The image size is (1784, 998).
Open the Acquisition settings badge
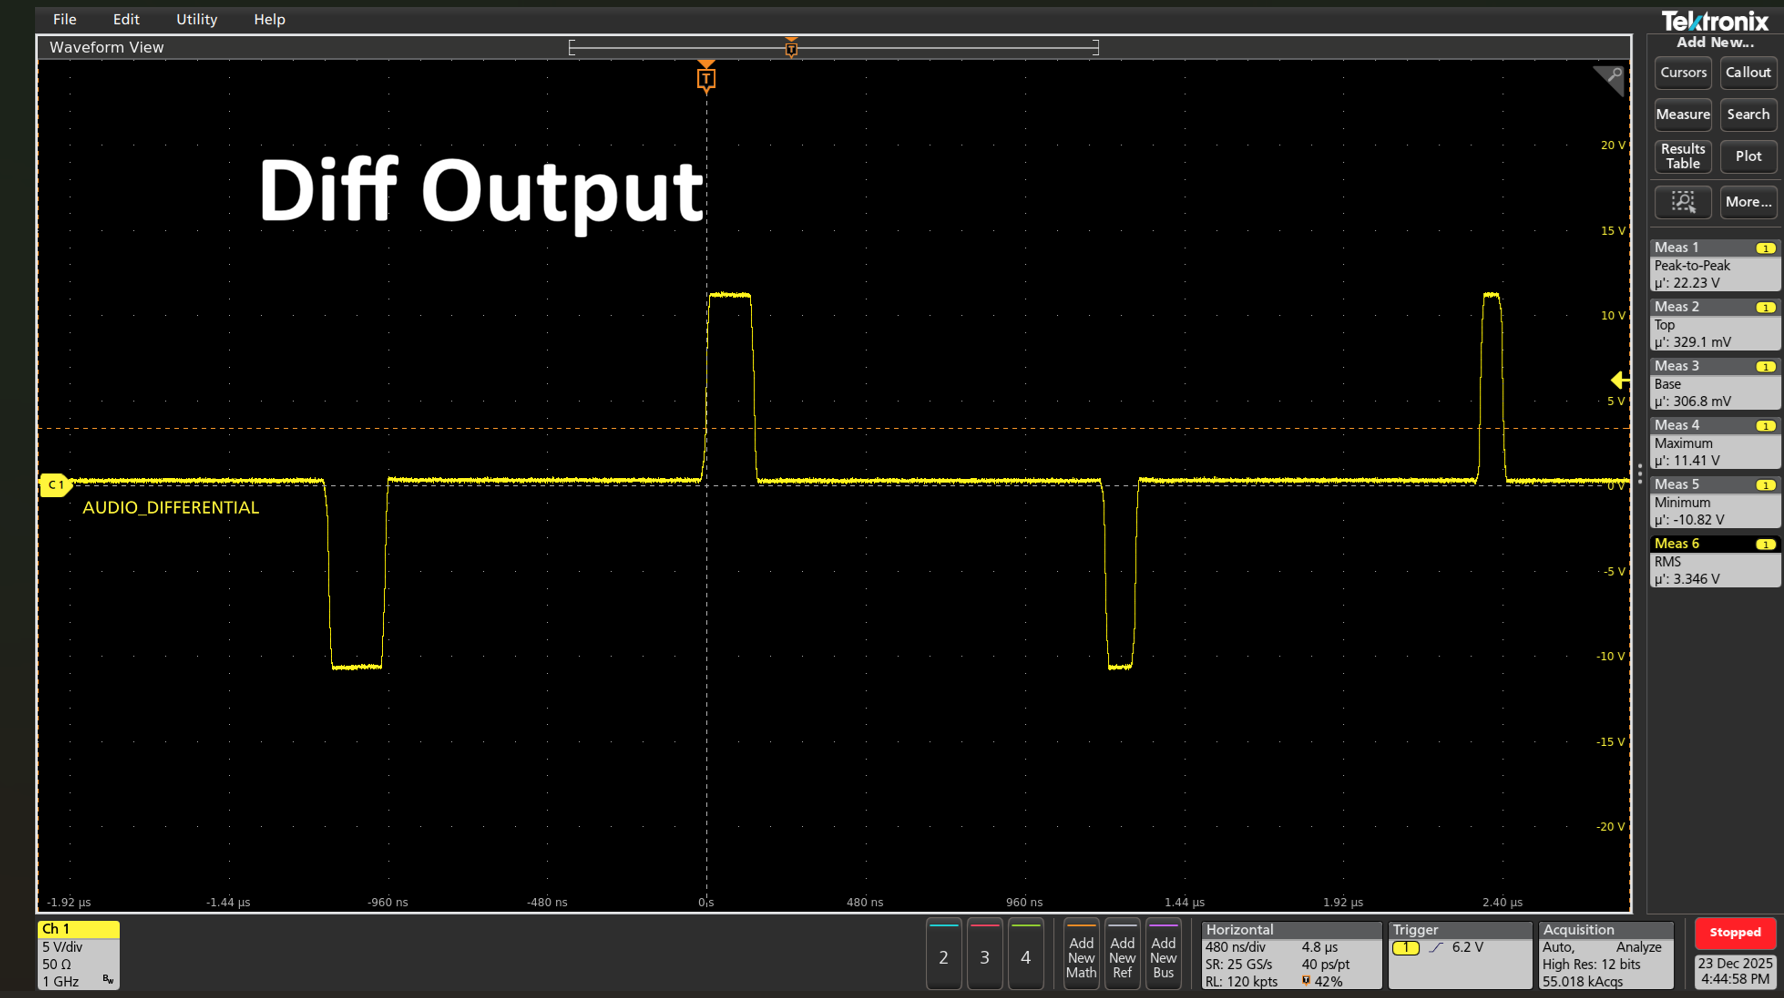coord(1606,955)
